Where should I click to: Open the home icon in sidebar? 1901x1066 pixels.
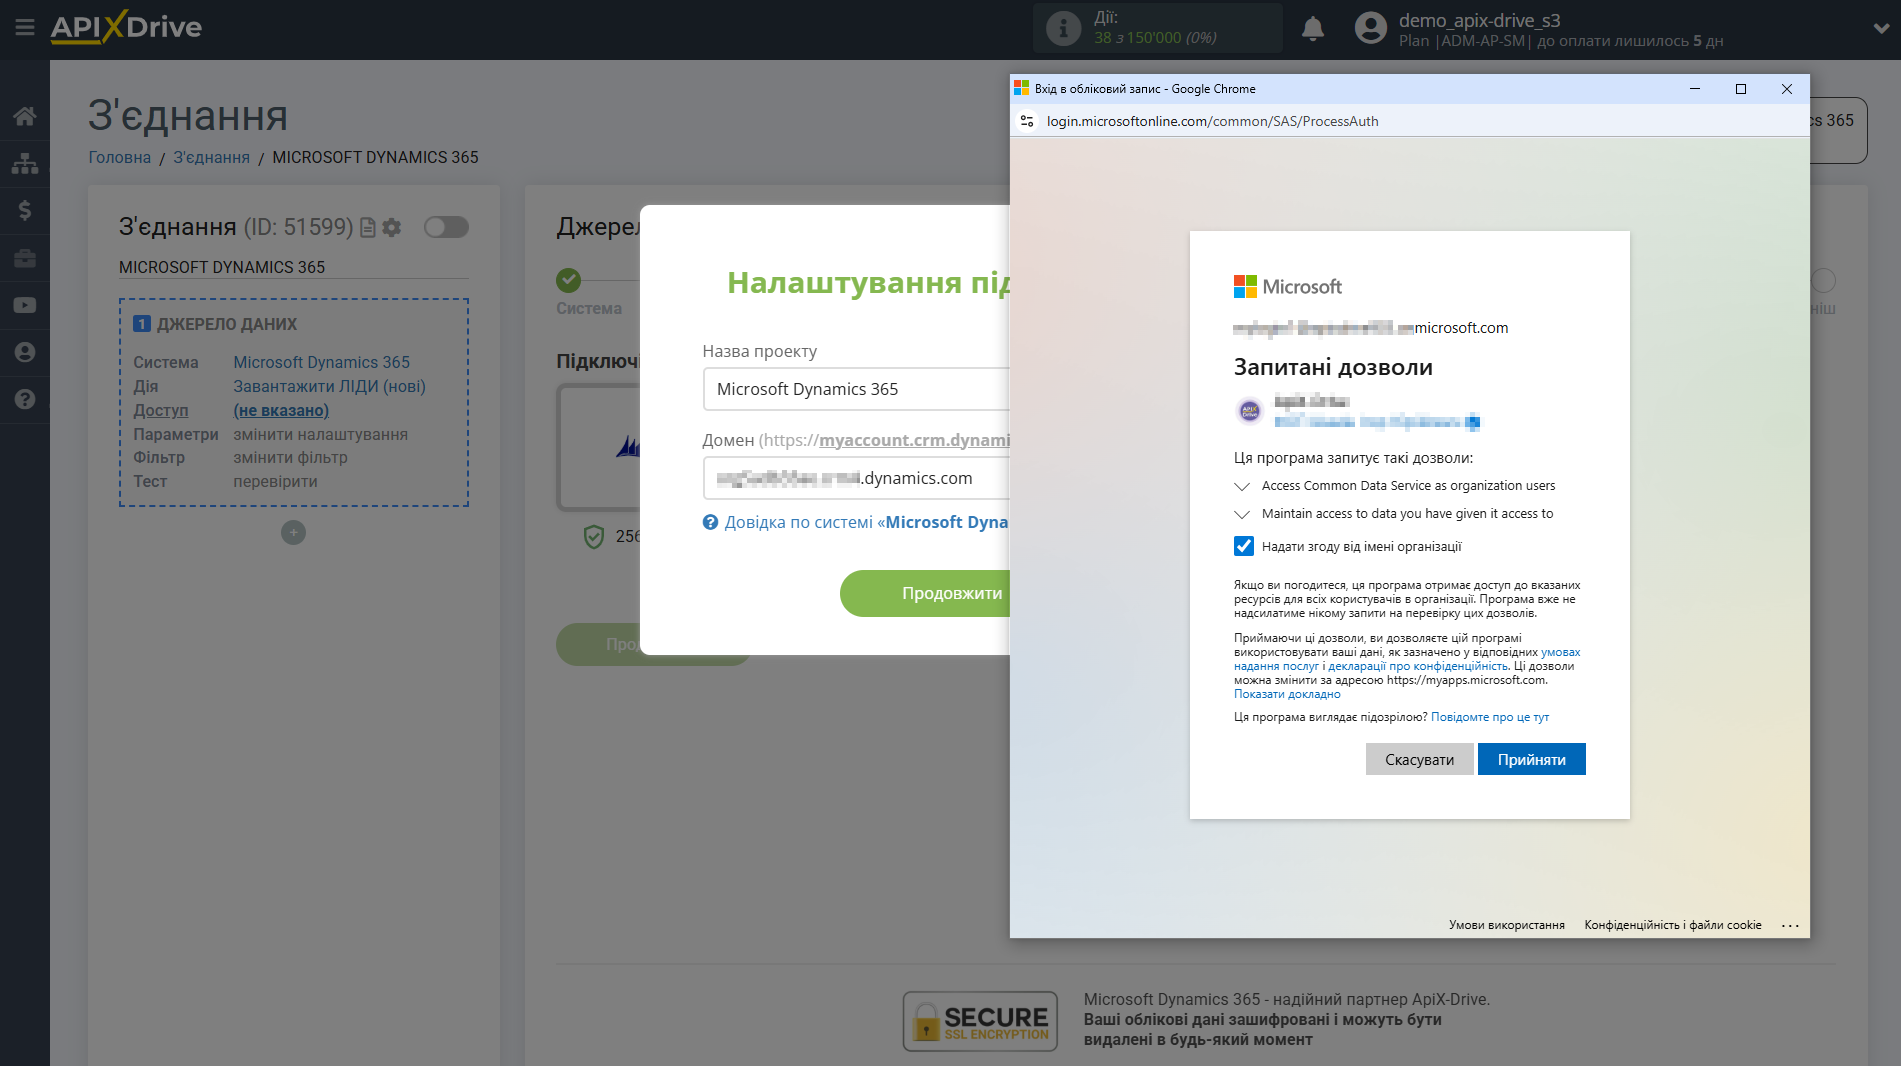pyautogui.click(x=25, y=116)
